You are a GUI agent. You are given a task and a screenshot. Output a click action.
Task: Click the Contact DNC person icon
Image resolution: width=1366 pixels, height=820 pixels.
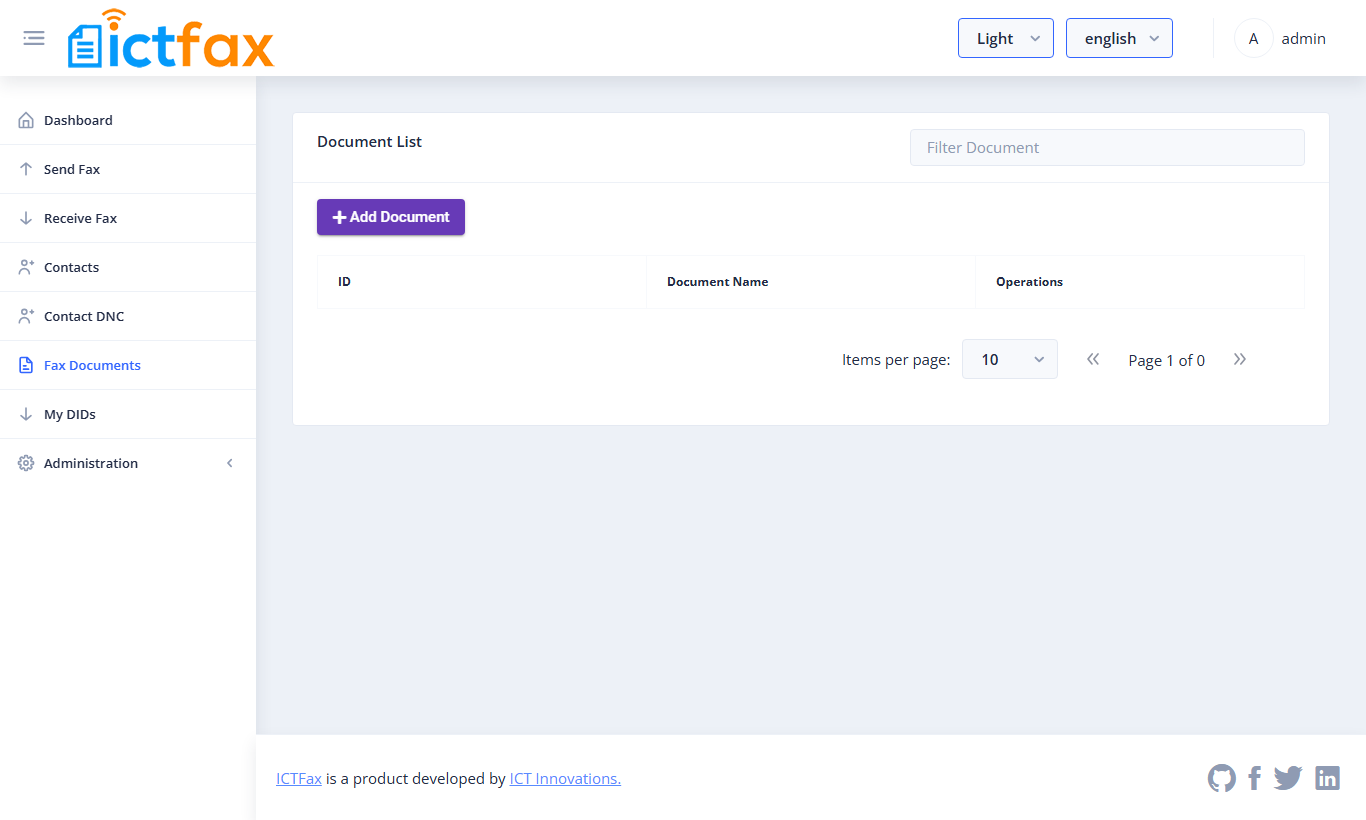(26, 316)
